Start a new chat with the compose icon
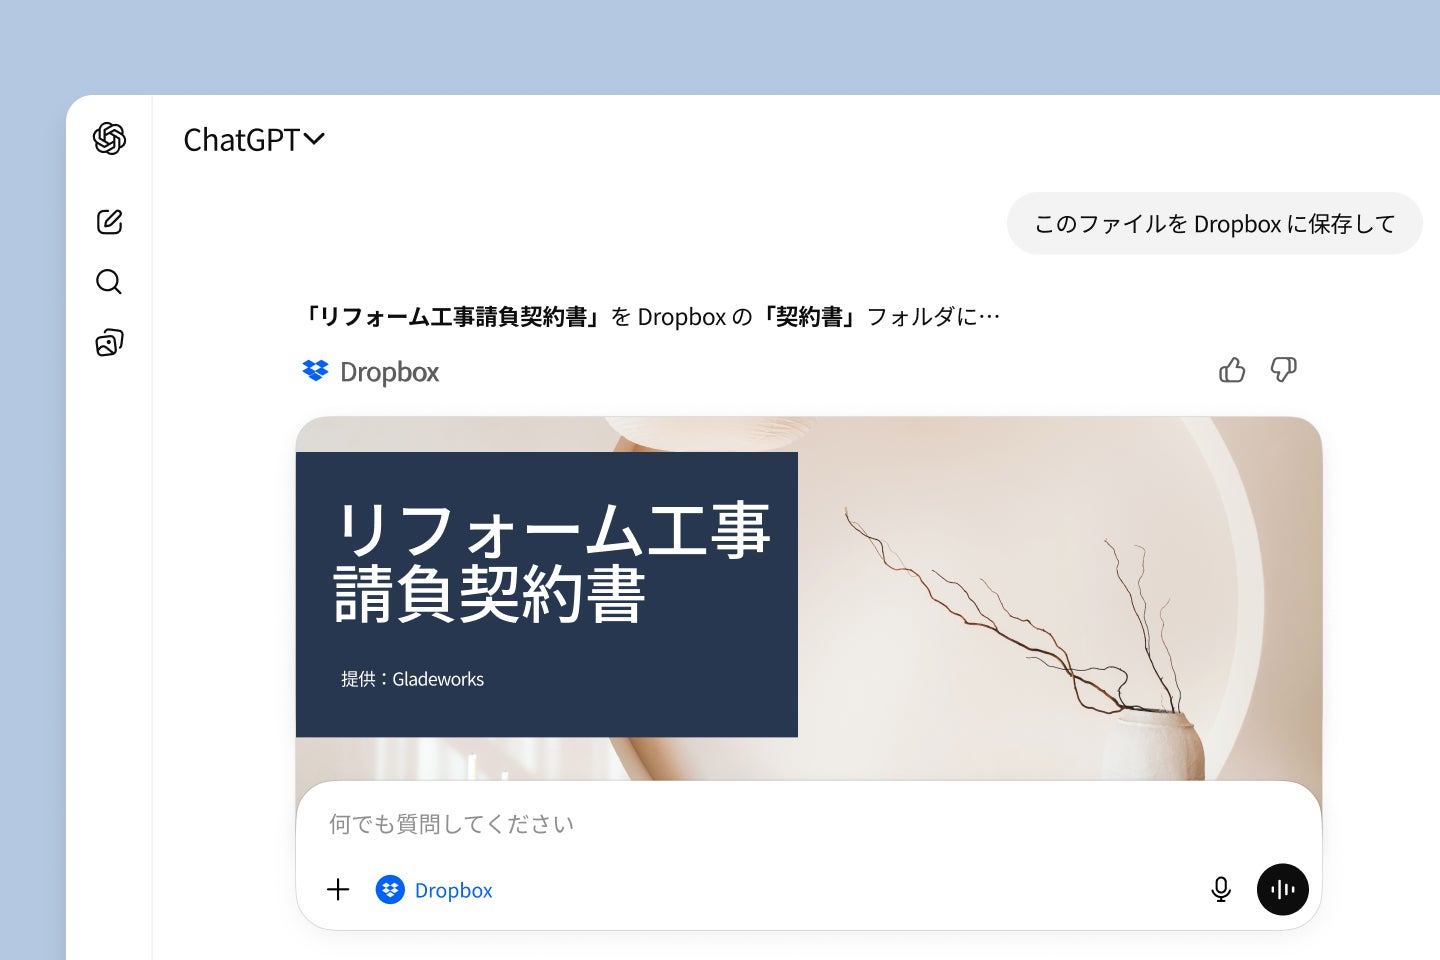This screenshot has width=1440, height=960. tap(109, 221)
